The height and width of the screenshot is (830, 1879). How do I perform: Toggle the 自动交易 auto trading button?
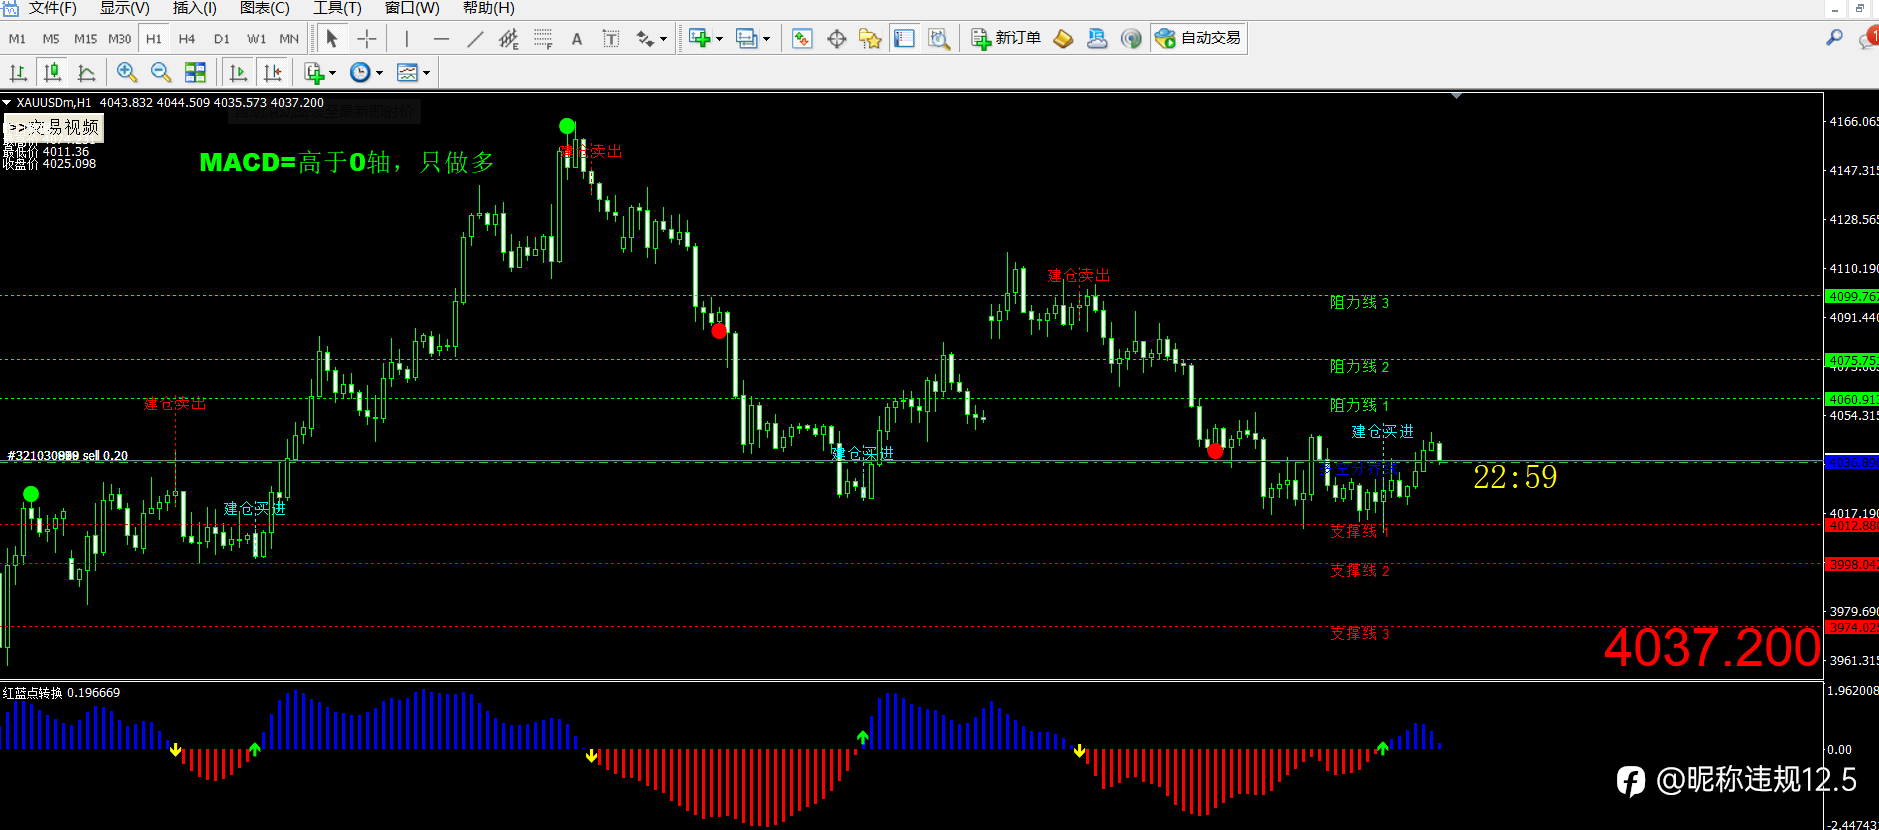coord(1198,38)
